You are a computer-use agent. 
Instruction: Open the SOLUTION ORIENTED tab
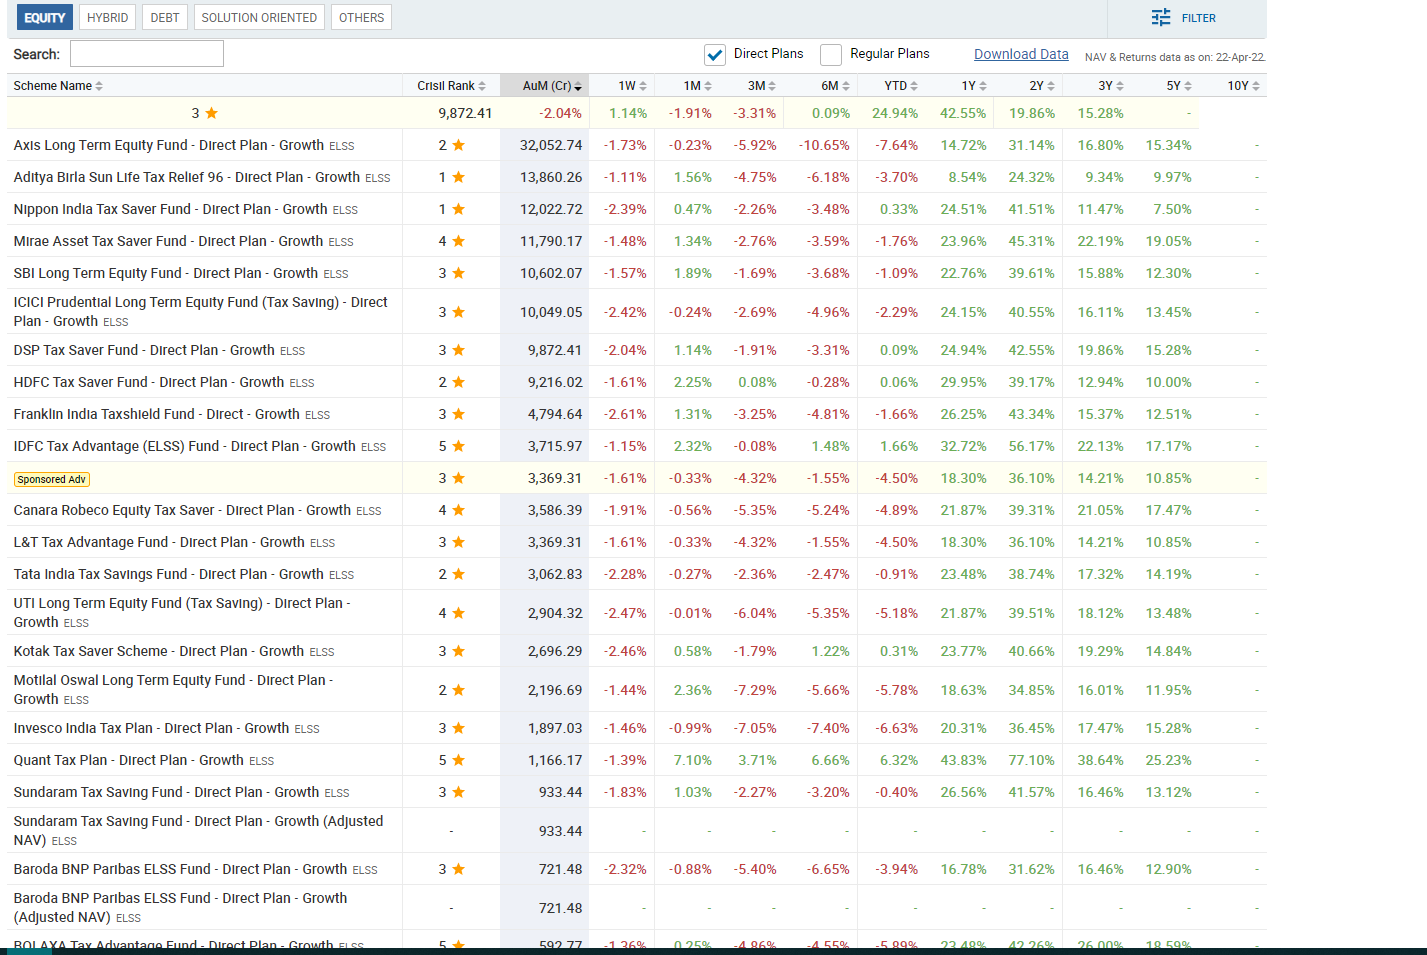point(259,17)
